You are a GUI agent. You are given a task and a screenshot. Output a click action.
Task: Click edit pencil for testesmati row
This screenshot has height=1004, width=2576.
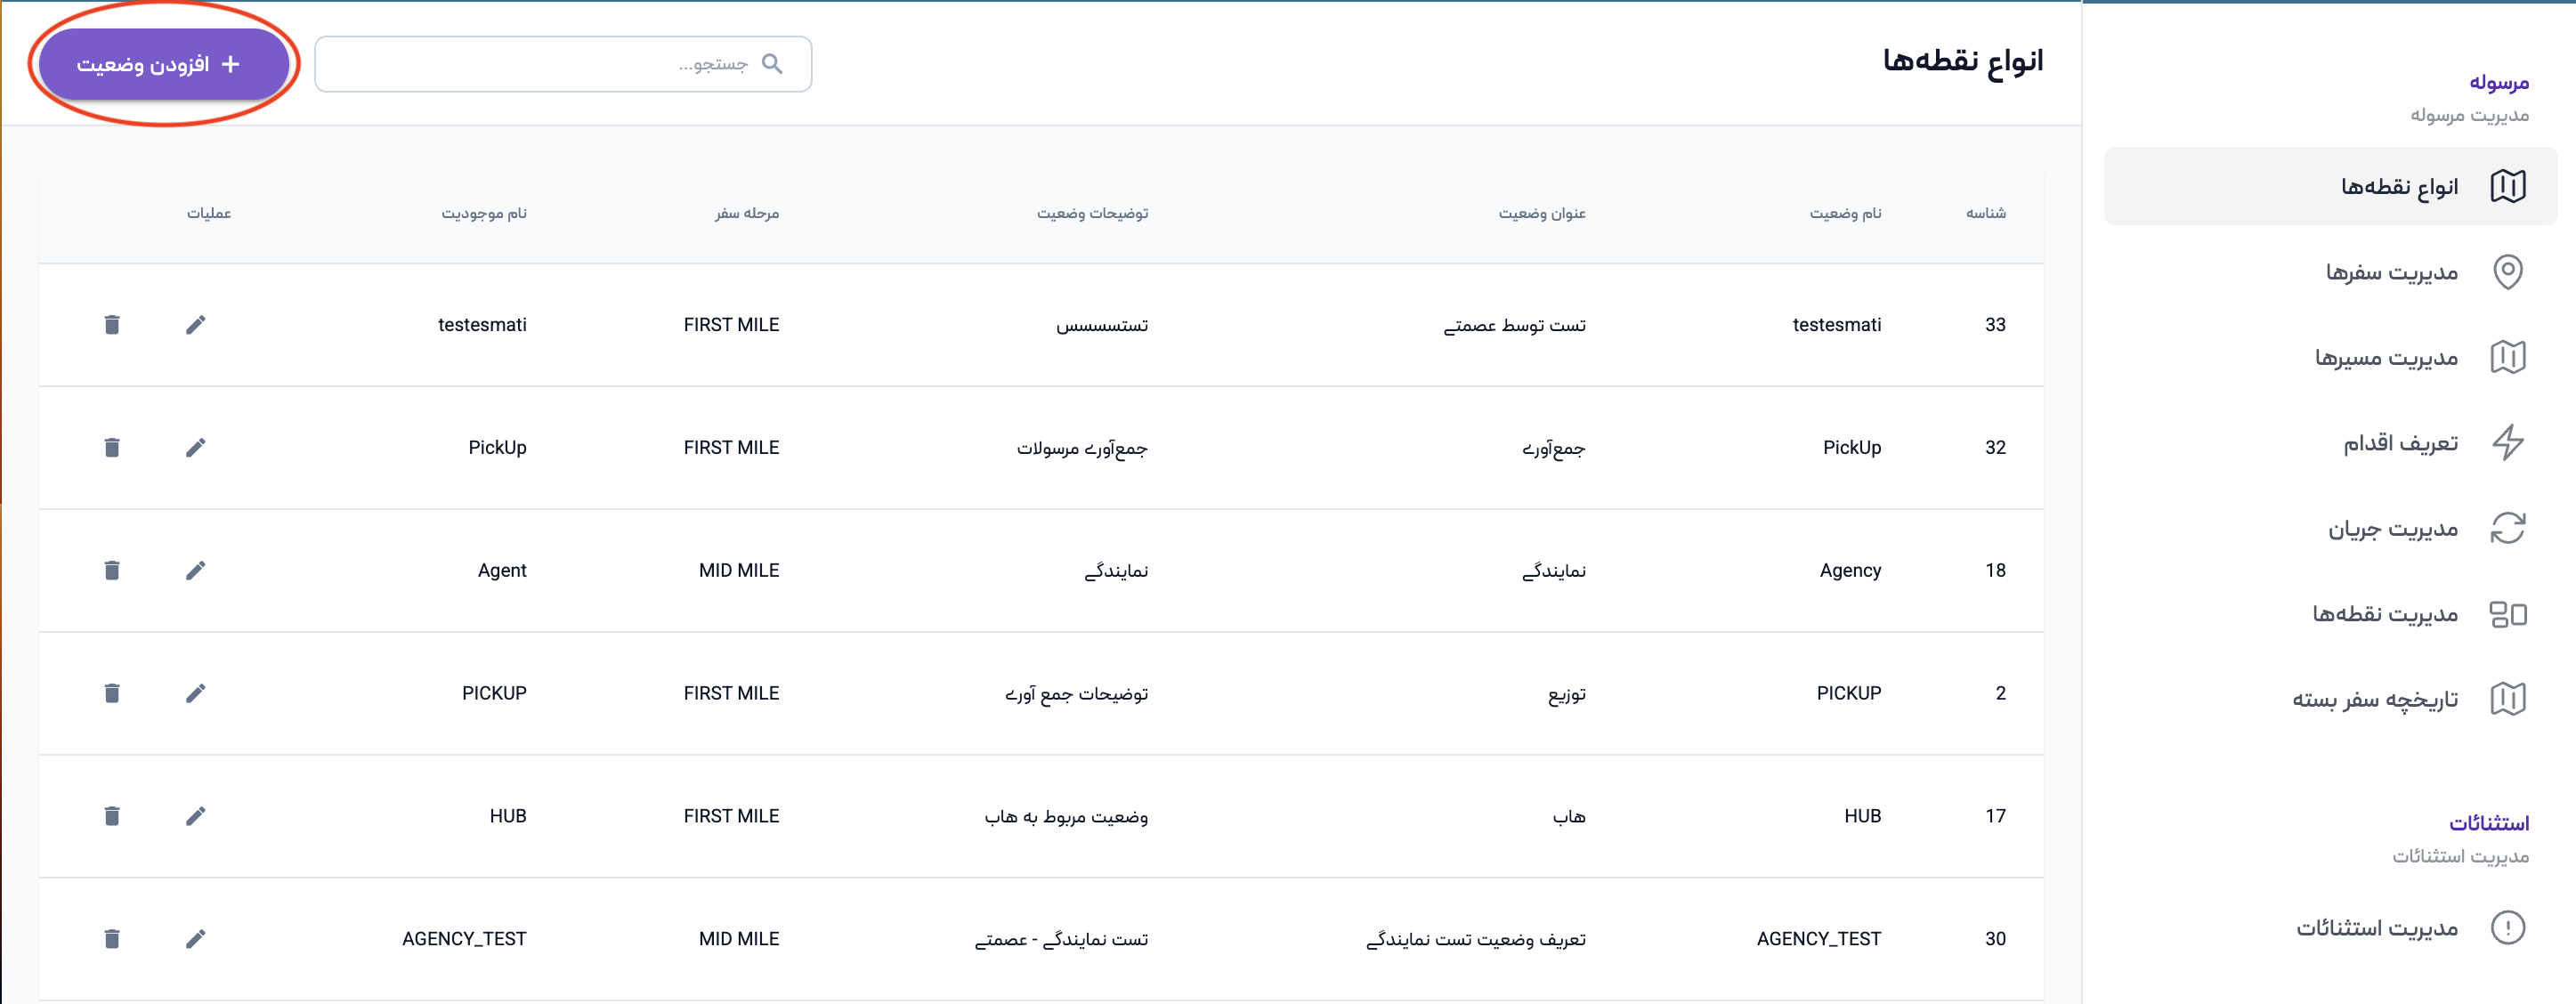(x=195, y=325)
